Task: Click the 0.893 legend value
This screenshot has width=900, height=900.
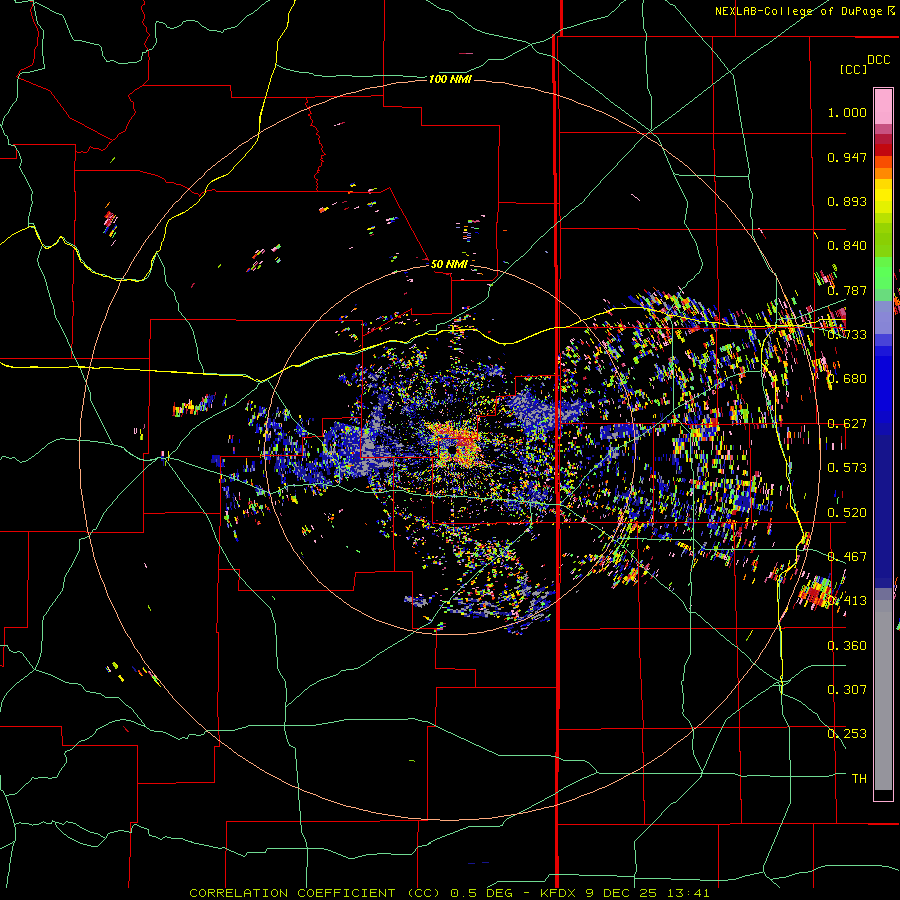Action: tap(847, 201)
